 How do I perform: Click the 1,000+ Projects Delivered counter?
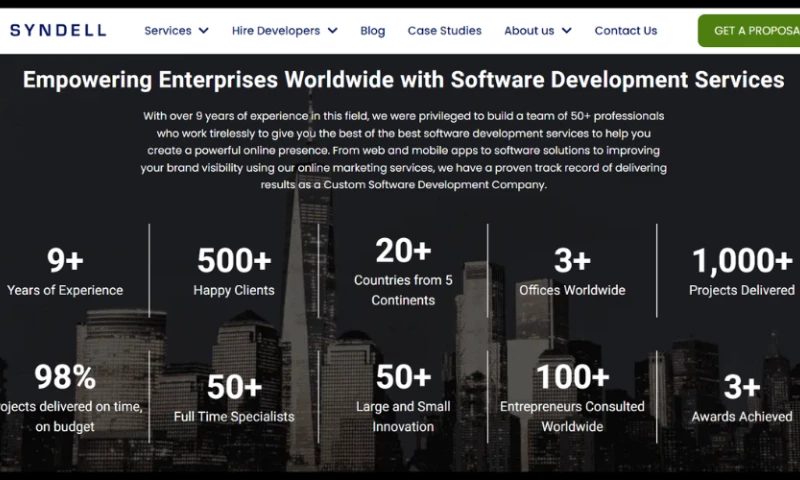pyautogui.click(x=741, y=272)
